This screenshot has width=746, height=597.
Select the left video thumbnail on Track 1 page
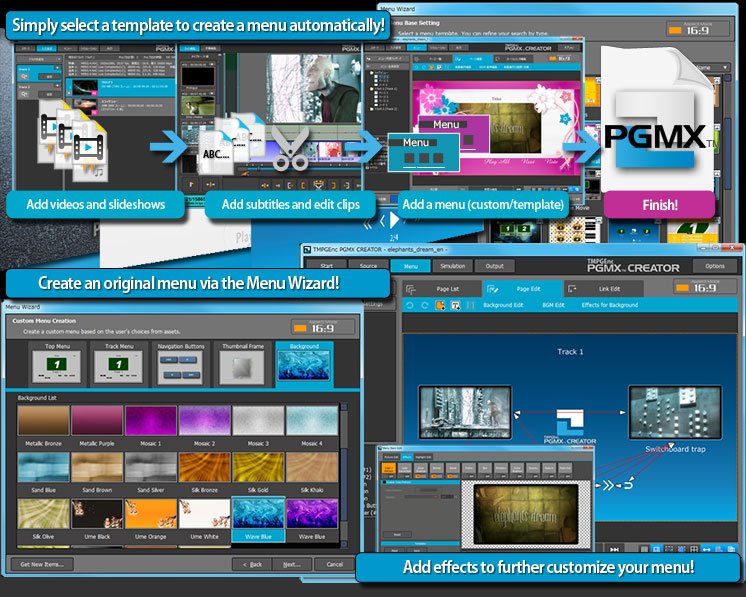(x=465, y=412)
